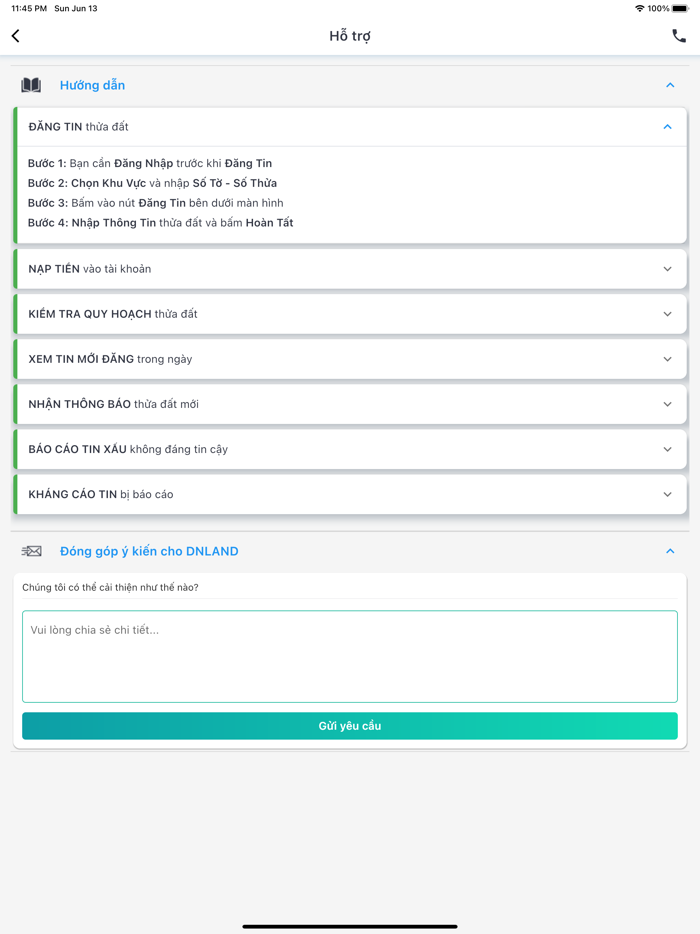
Task: Expand NẠP TIỀN vào tài khoản chevron
Action: 667,269
